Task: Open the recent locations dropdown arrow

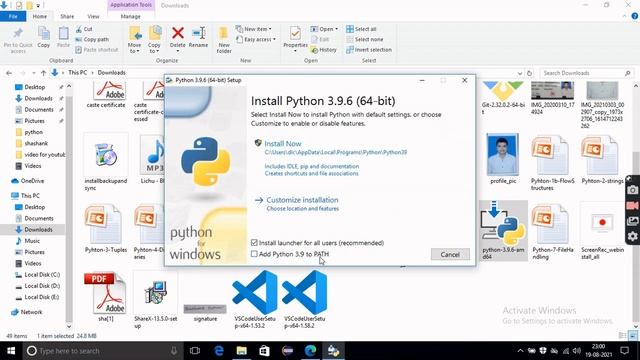Action: tap(33, 73)
